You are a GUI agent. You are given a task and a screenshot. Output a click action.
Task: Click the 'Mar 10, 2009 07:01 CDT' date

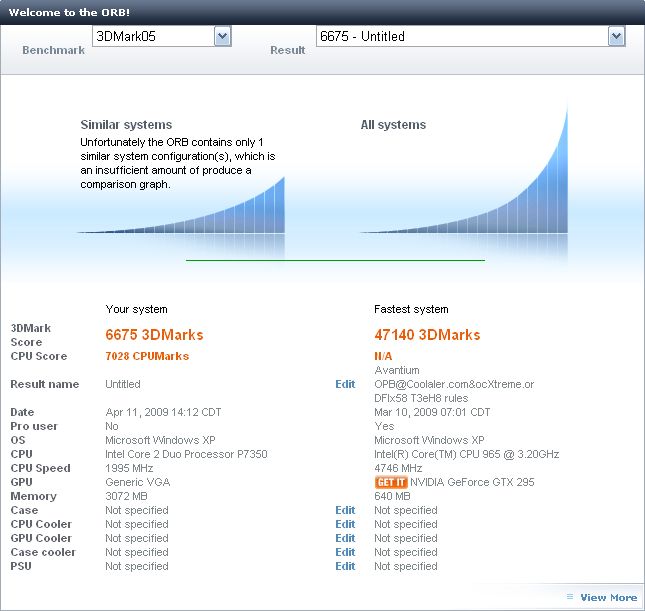(432, 412)
